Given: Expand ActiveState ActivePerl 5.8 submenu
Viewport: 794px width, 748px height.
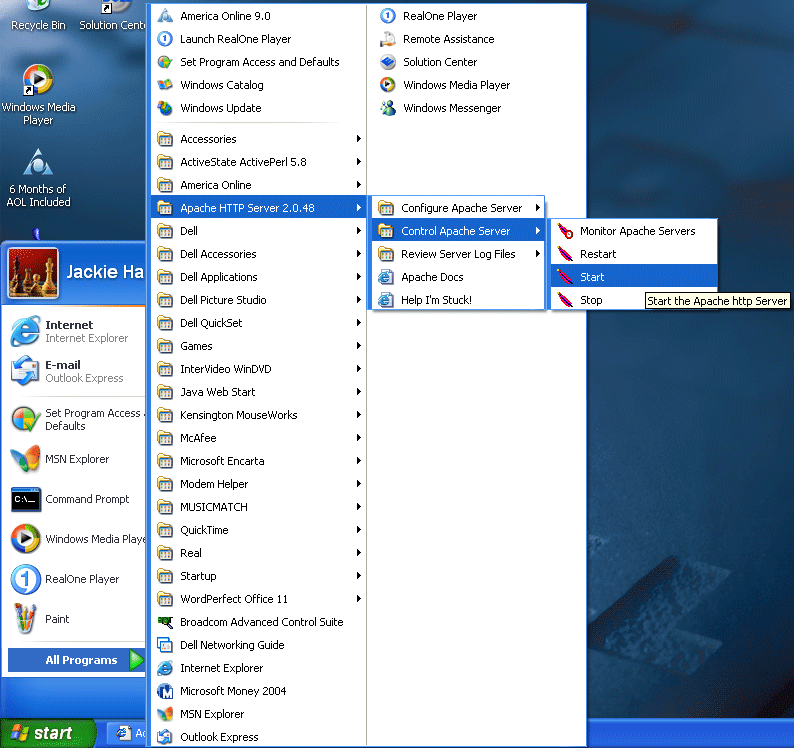Looking at the screenshot, I should pos(259,162).
